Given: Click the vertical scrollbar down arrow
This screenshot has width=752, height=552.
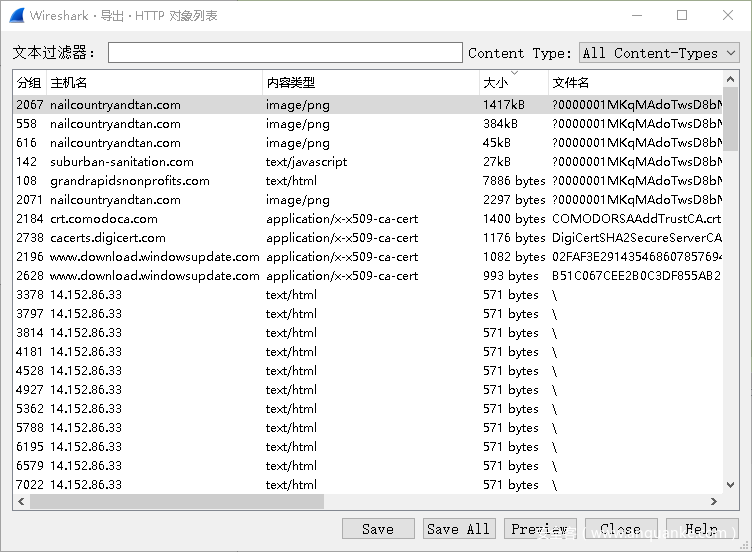Looking at the screenshot, I should click(730, 485).
